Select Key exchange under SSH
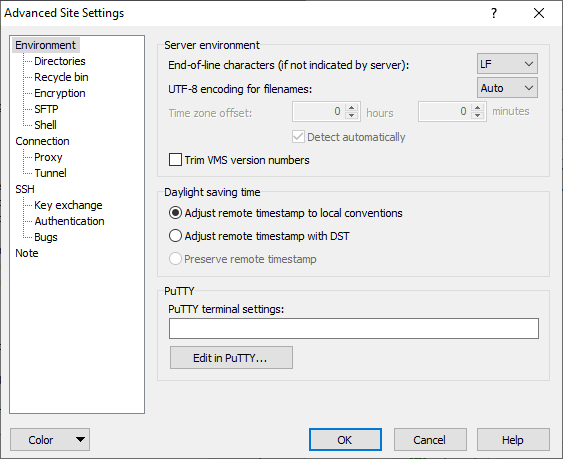Screen dimensions: 563x459 pos(68,205)
